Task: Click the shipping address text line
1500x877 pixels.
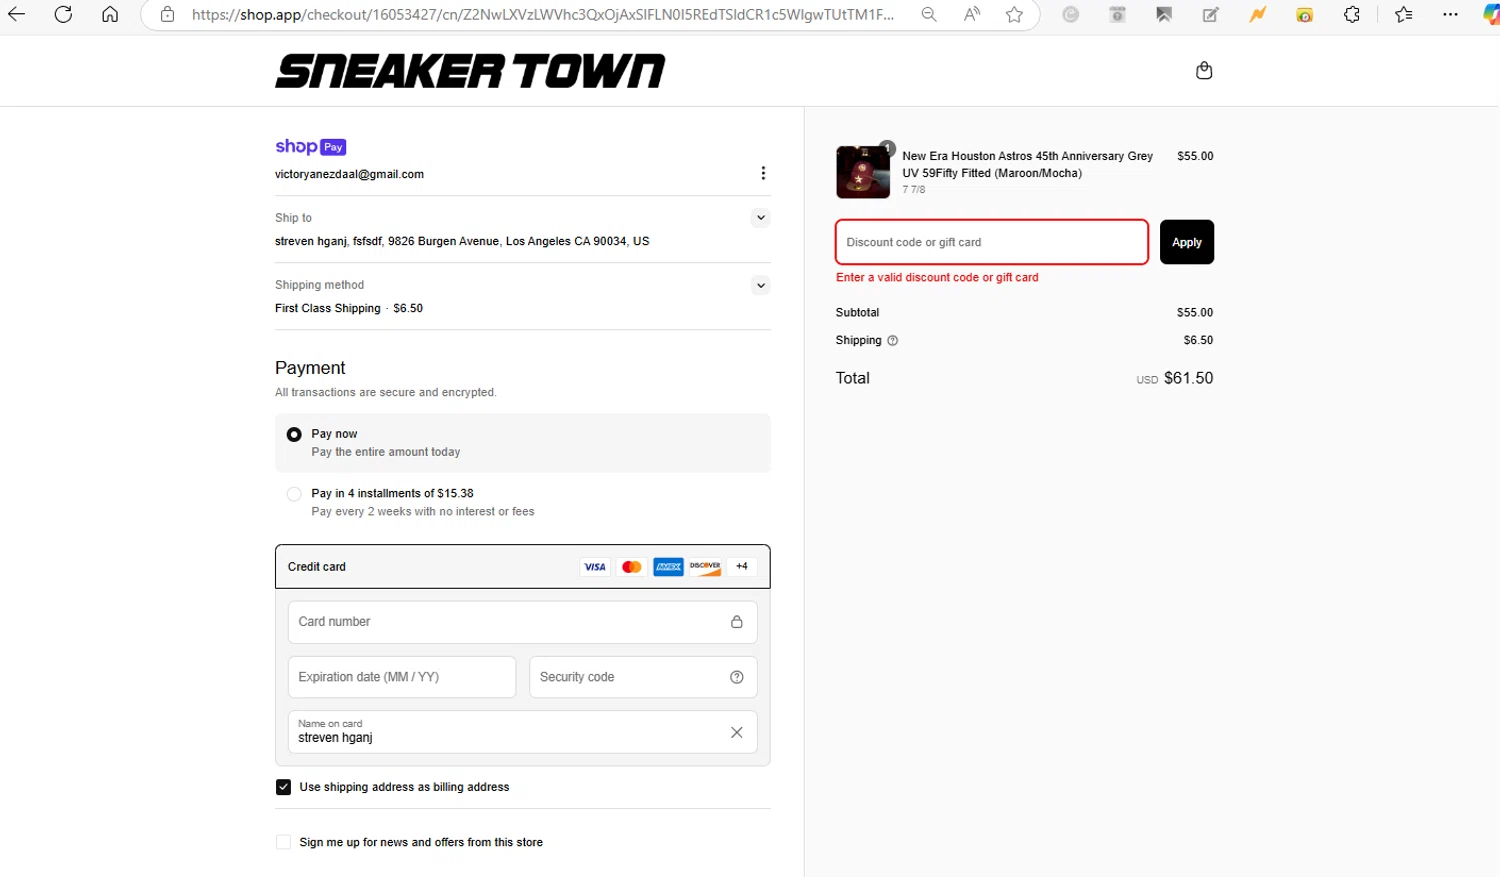Action: click(x=462, y=241)
